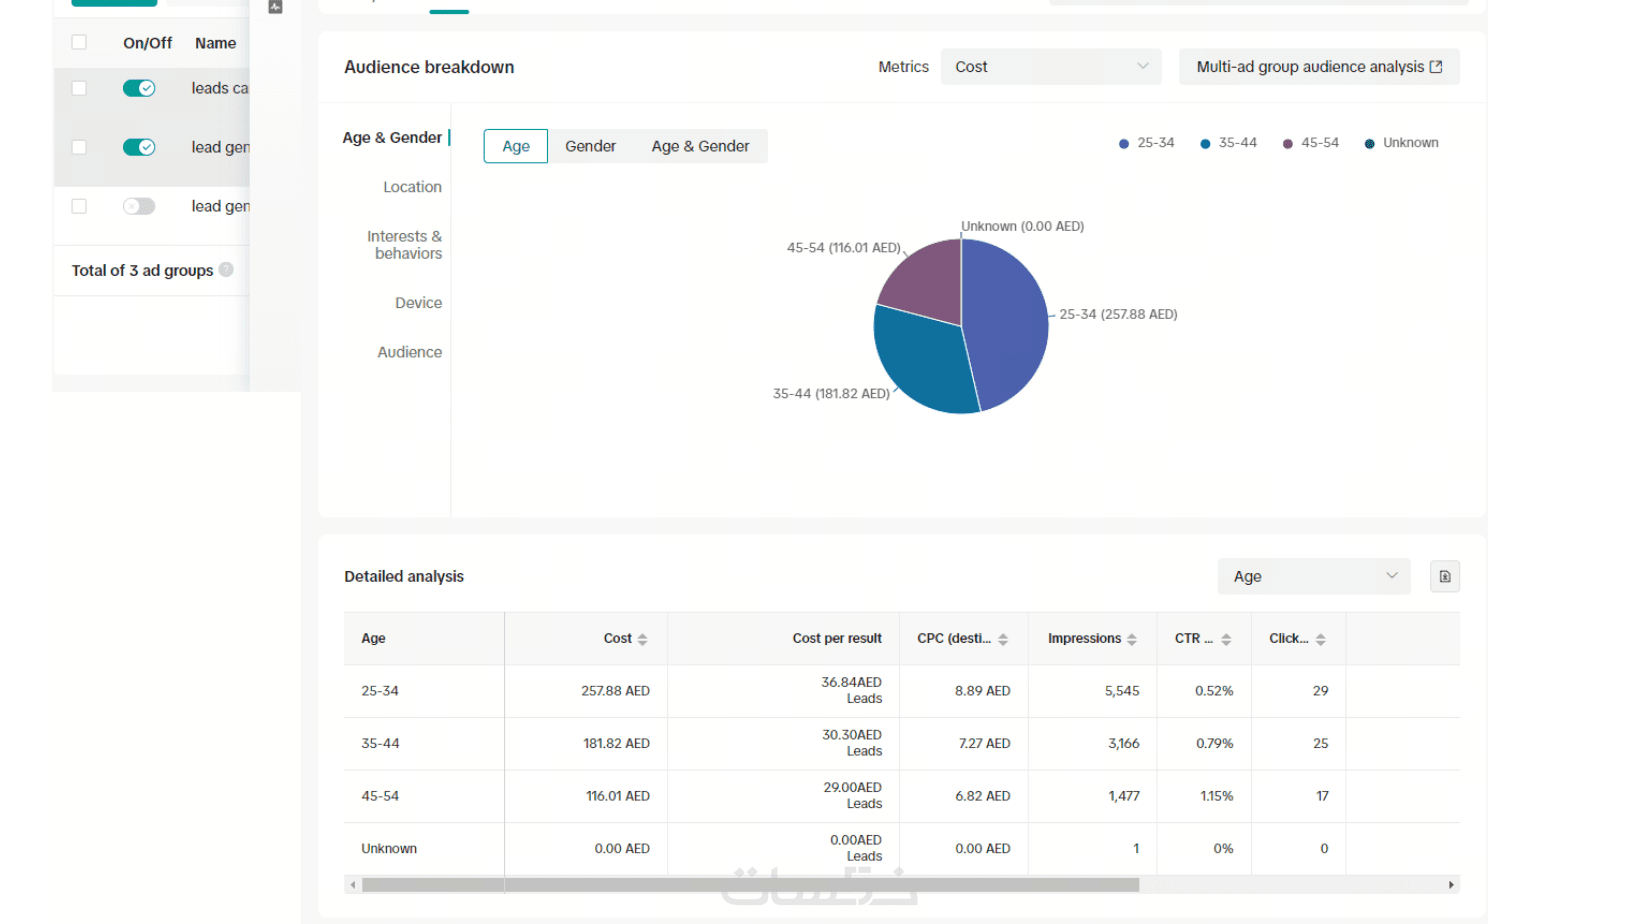
Task: Turn on the third ad group's disabled switch
Action: (x=139, y=206)
